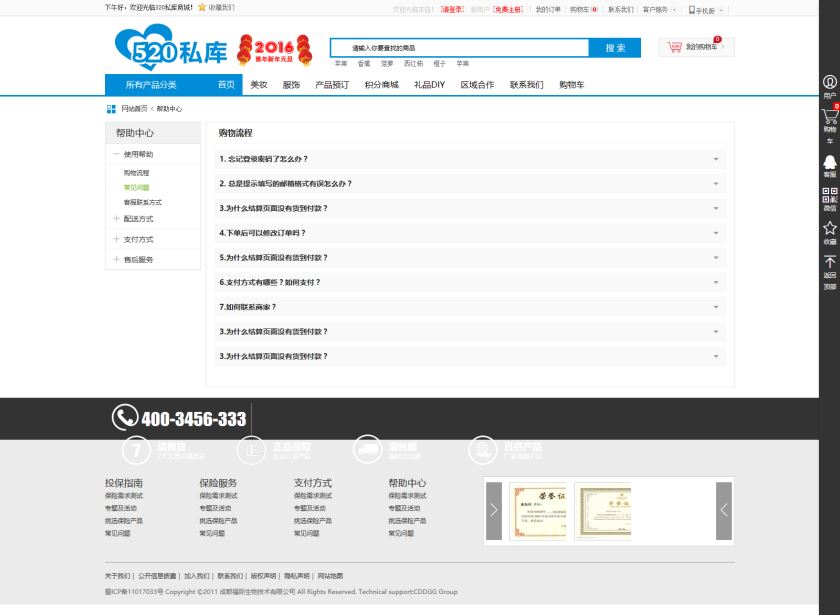Open 联系我们 in the main navigation bar
This screenshot has height=615, width=840.
527,85
